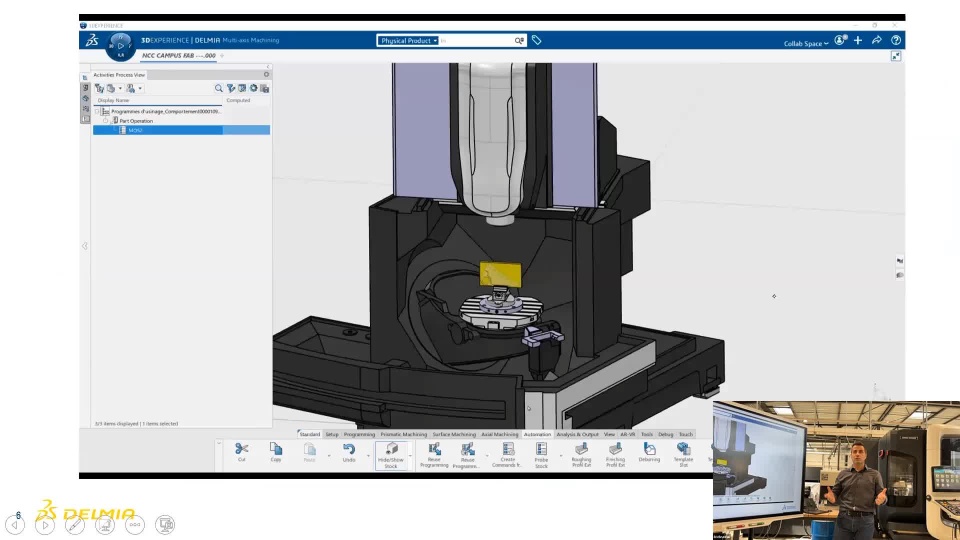Image resolution: width=960 pixels, height=540 pixels.
Task: Switch to the Debug tab
Action: [x=666, y=434]
